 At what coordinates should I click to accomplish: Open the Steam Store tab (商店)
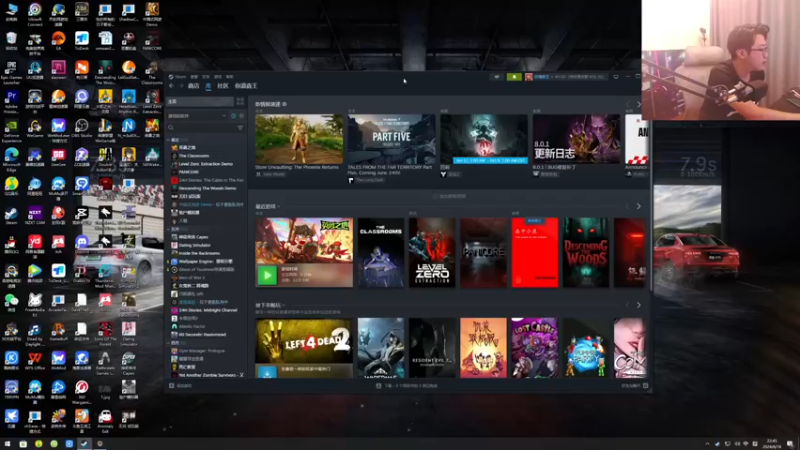(x=193, y=86)
